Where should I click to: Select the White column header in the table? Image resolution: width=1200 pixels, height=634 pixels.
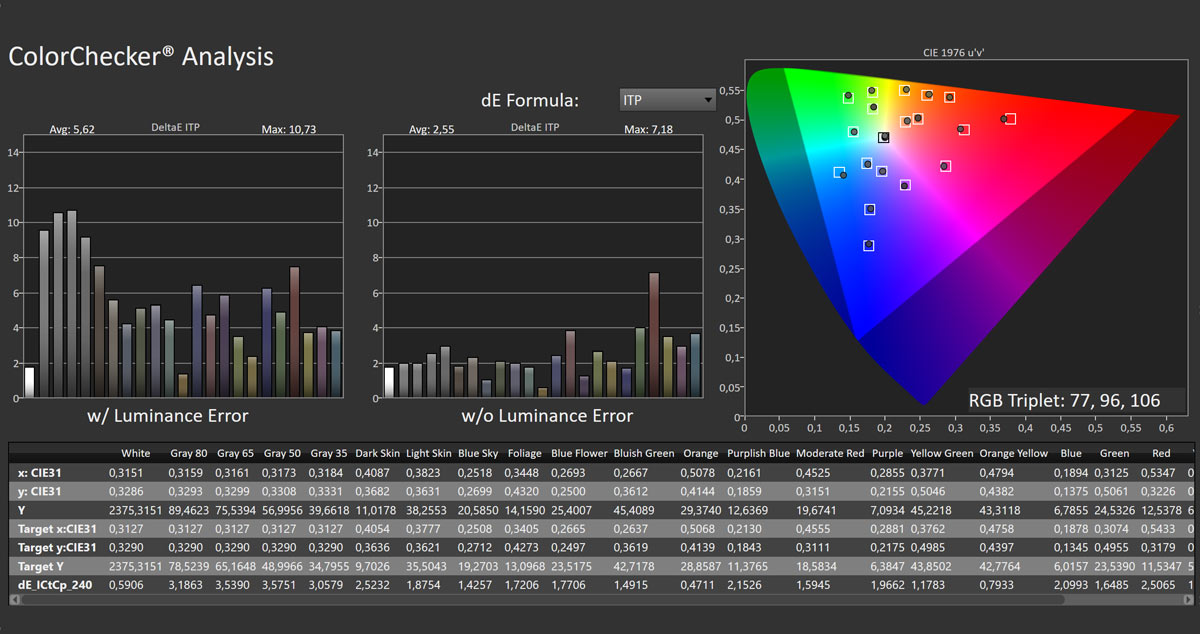coord(135,453)
